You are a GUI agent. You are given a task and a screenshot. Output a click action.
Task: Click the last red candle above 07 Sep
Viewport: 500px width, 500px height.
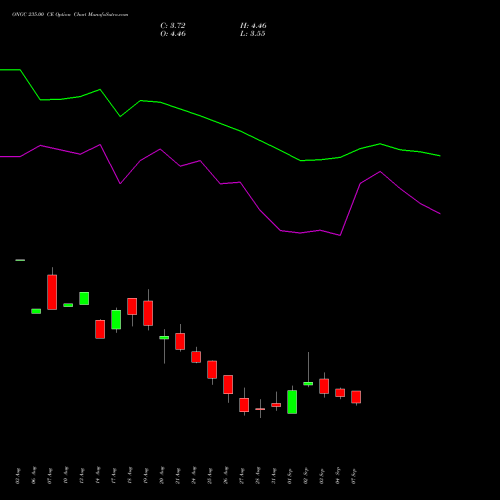point(356,397)
